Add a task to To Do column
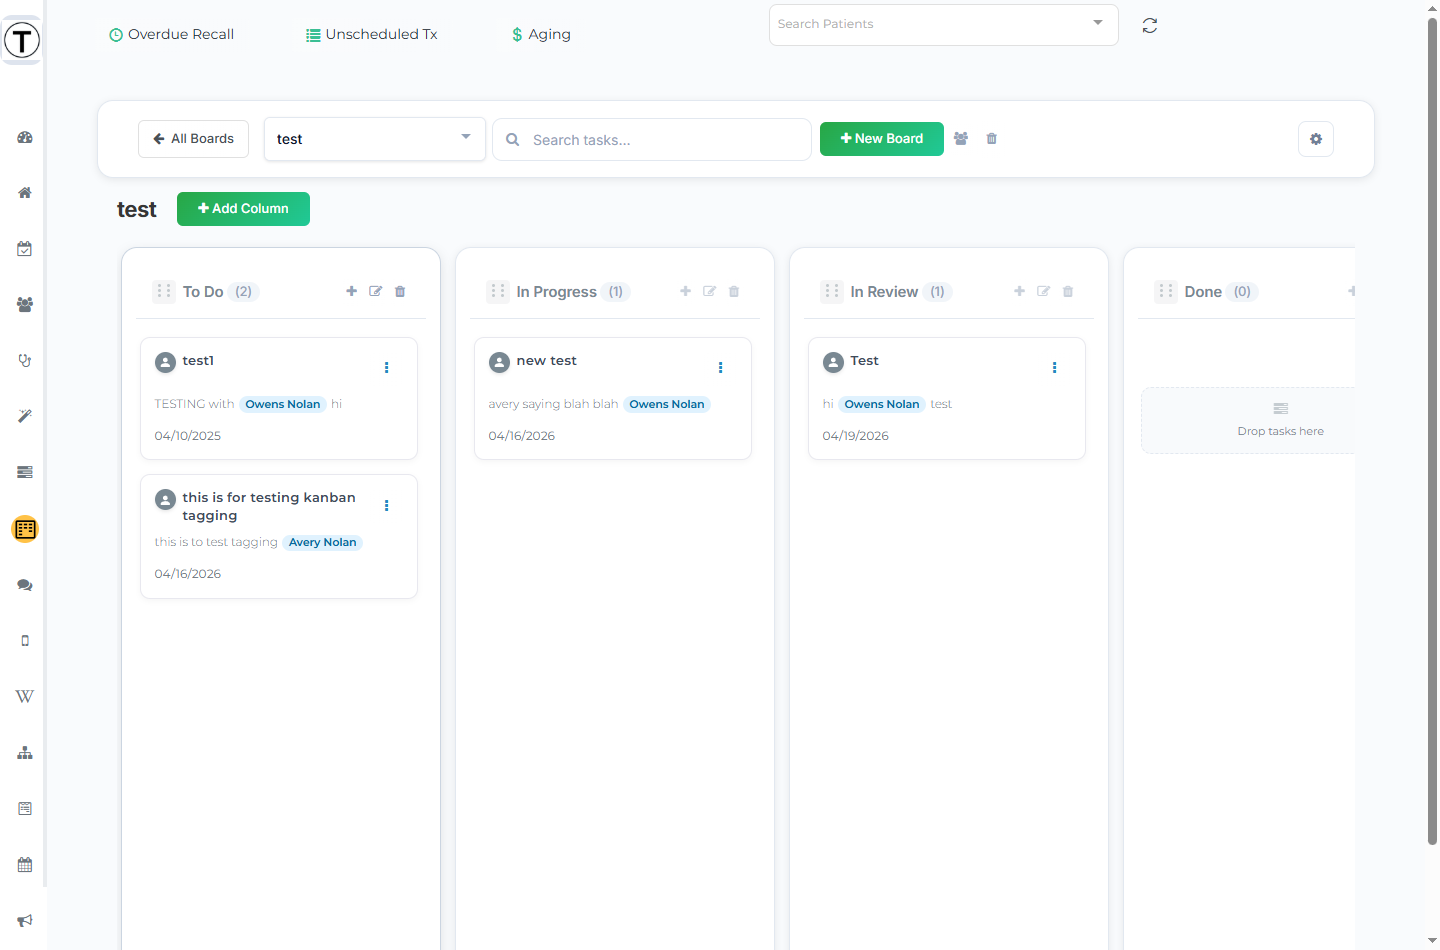The height and width of the screenshot is (950, 1440). click(351, 291)
